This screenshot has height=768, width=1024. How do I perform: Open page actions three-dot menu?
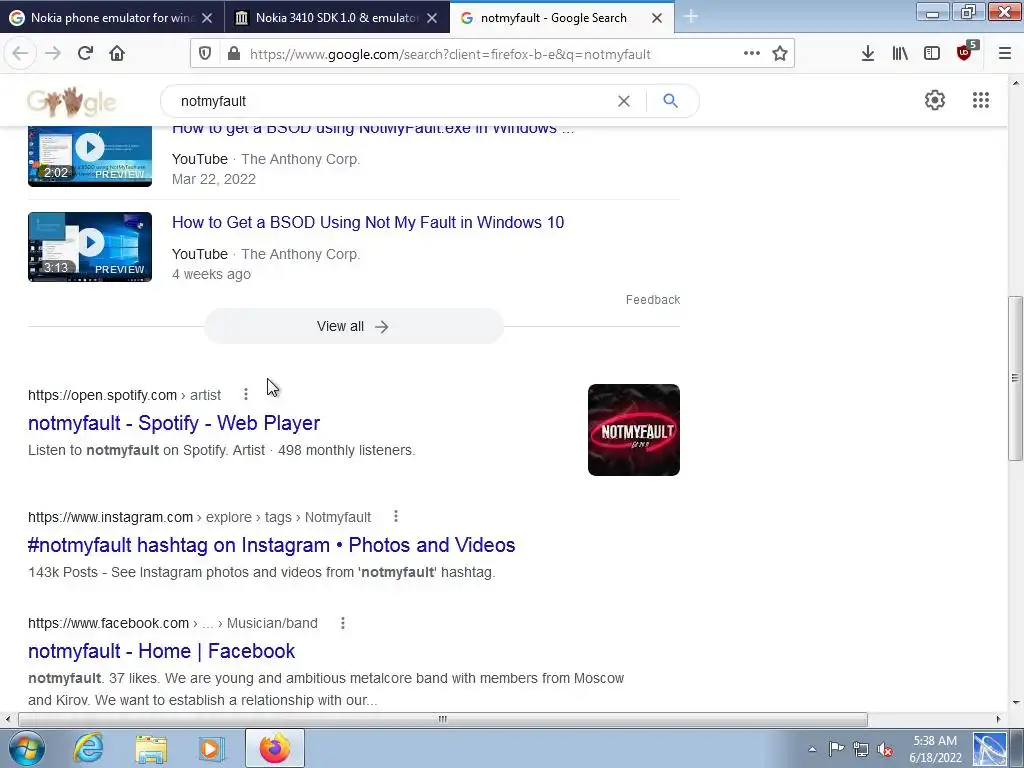(x=752, y=54)
